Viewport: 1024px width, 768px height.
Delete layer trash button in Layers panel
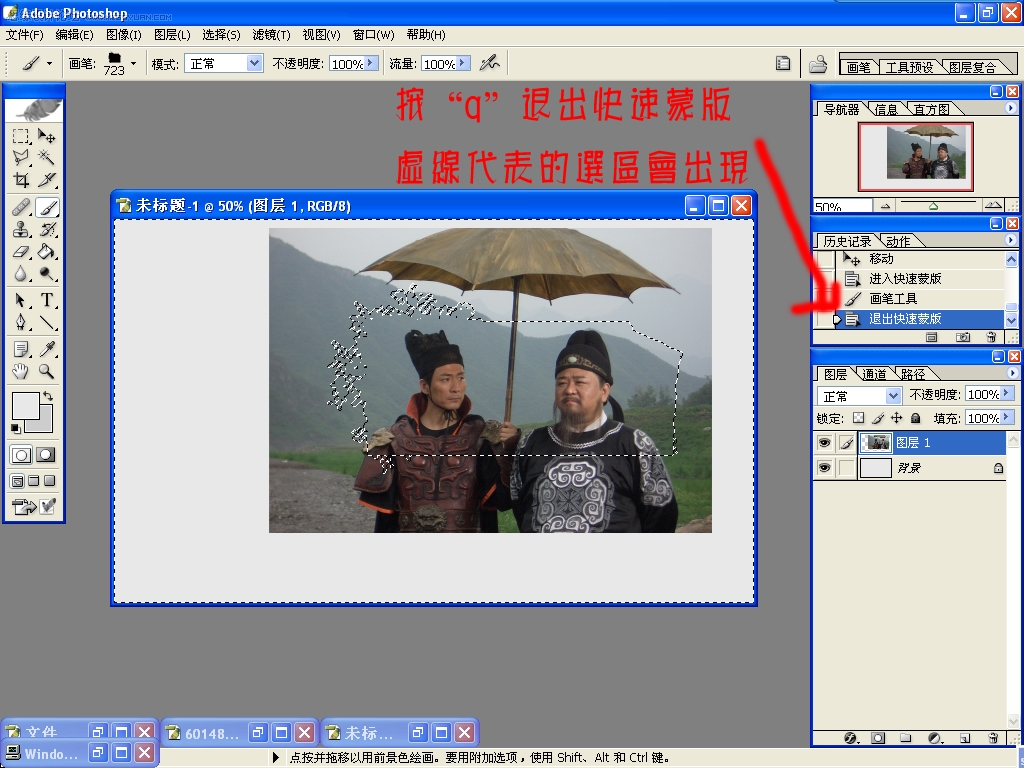[x=993, y=738]
